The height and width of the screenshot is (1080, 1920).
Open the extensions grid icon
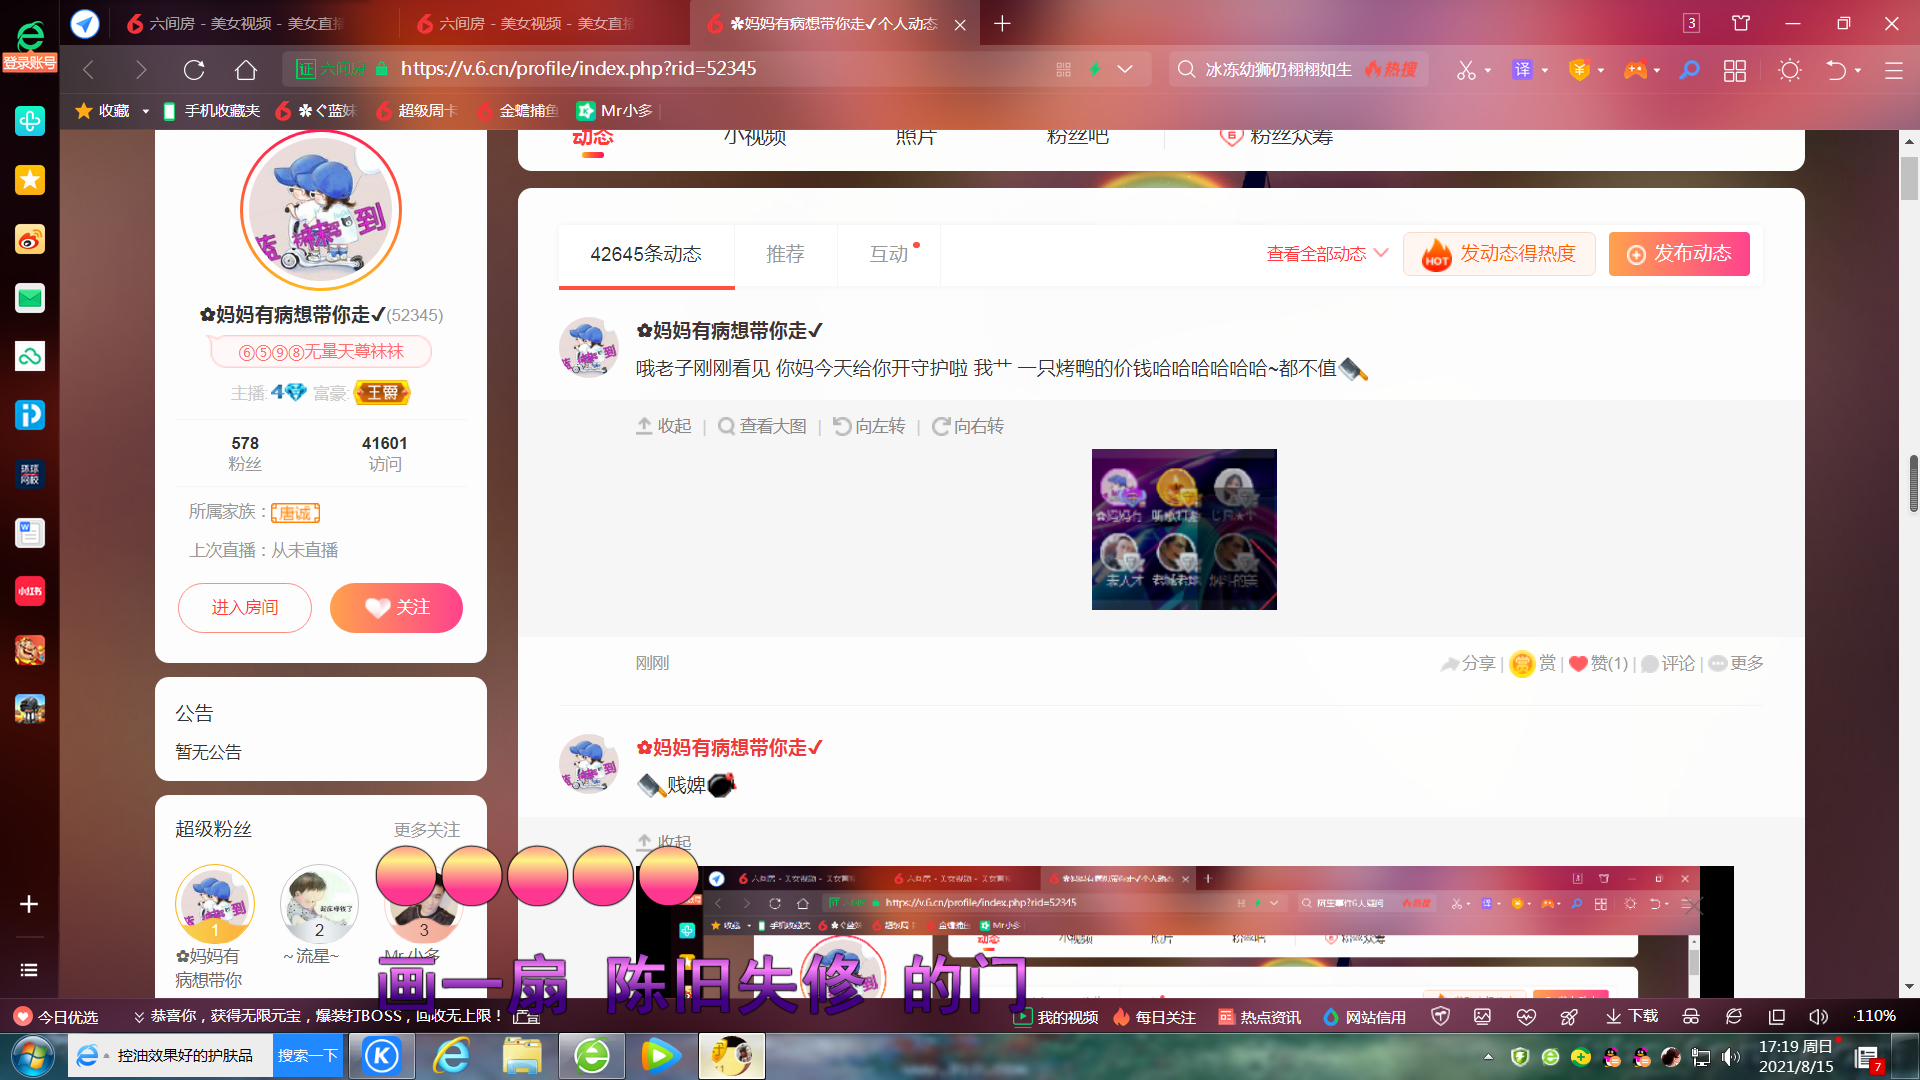coord(1735,70)
